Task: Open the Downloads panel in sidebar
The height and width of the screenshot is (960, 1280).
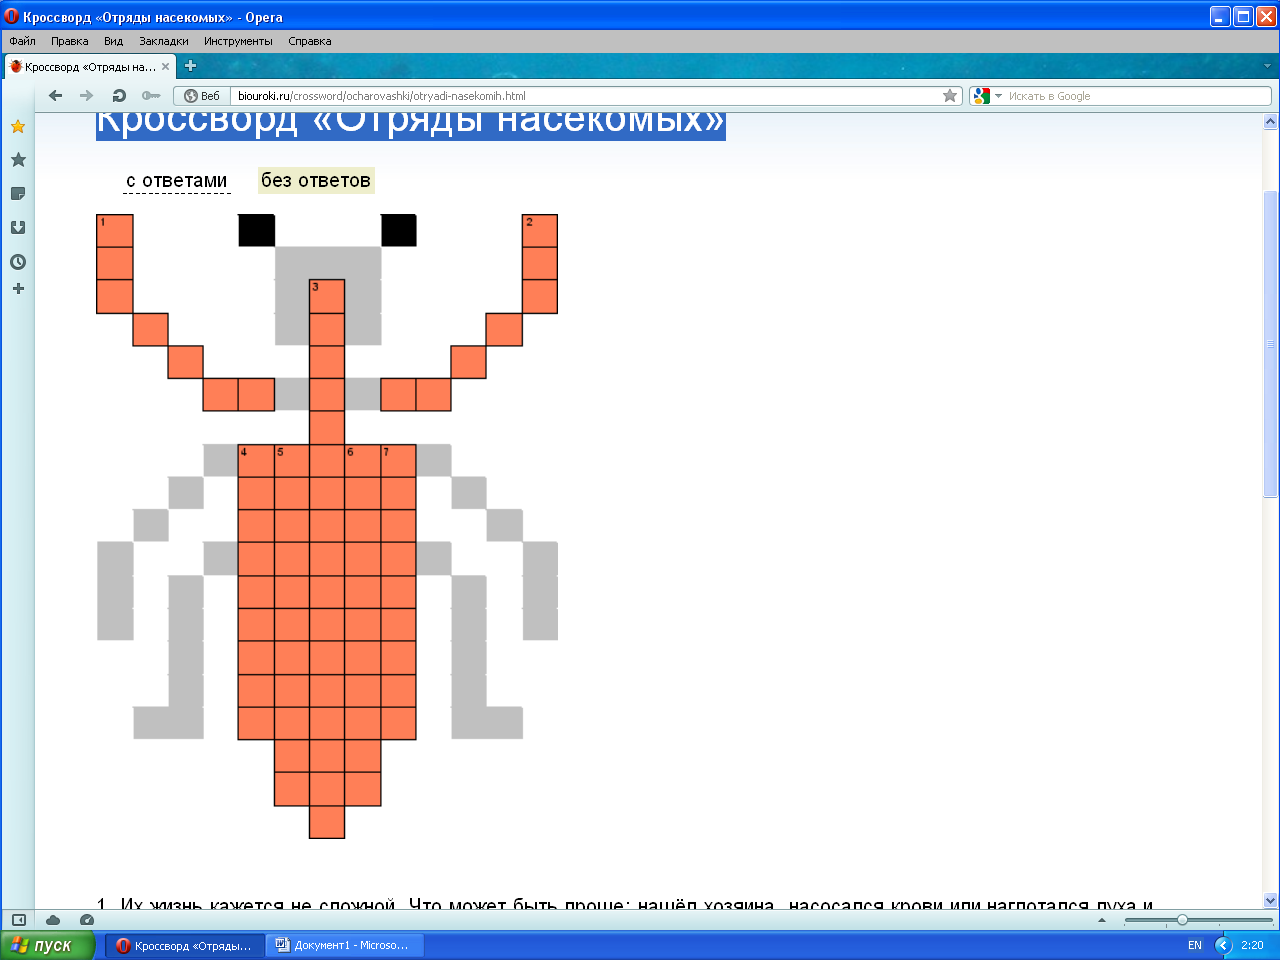Action: 18,228
